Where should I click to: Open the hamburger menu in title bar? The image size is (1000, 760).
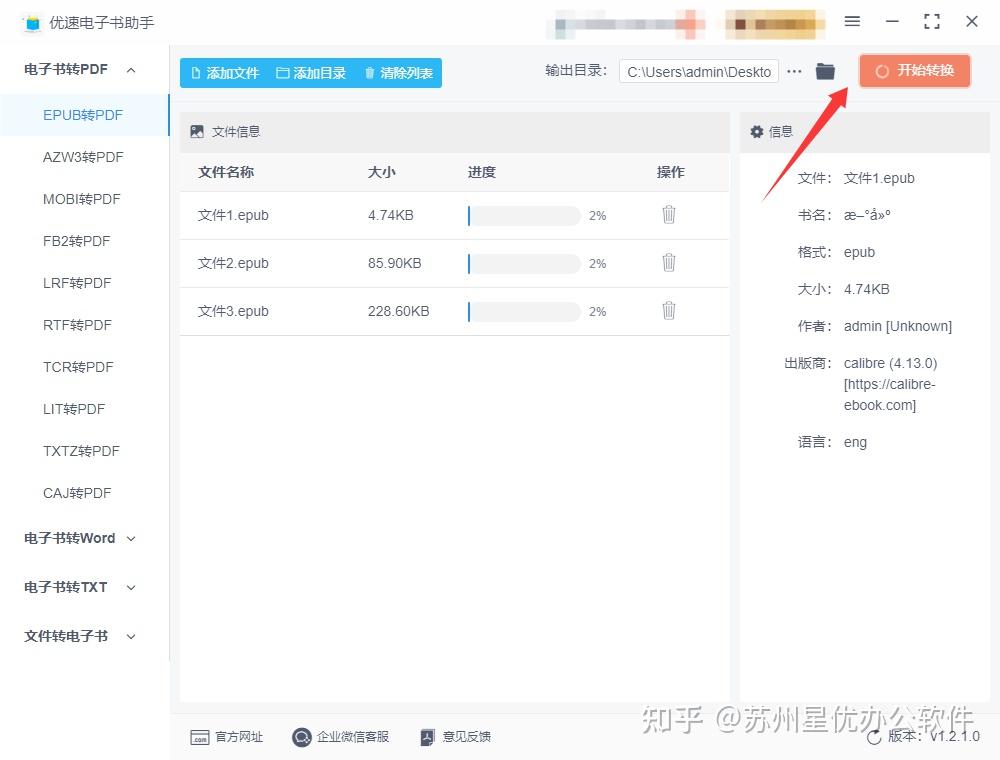click(x=852, y=22)
